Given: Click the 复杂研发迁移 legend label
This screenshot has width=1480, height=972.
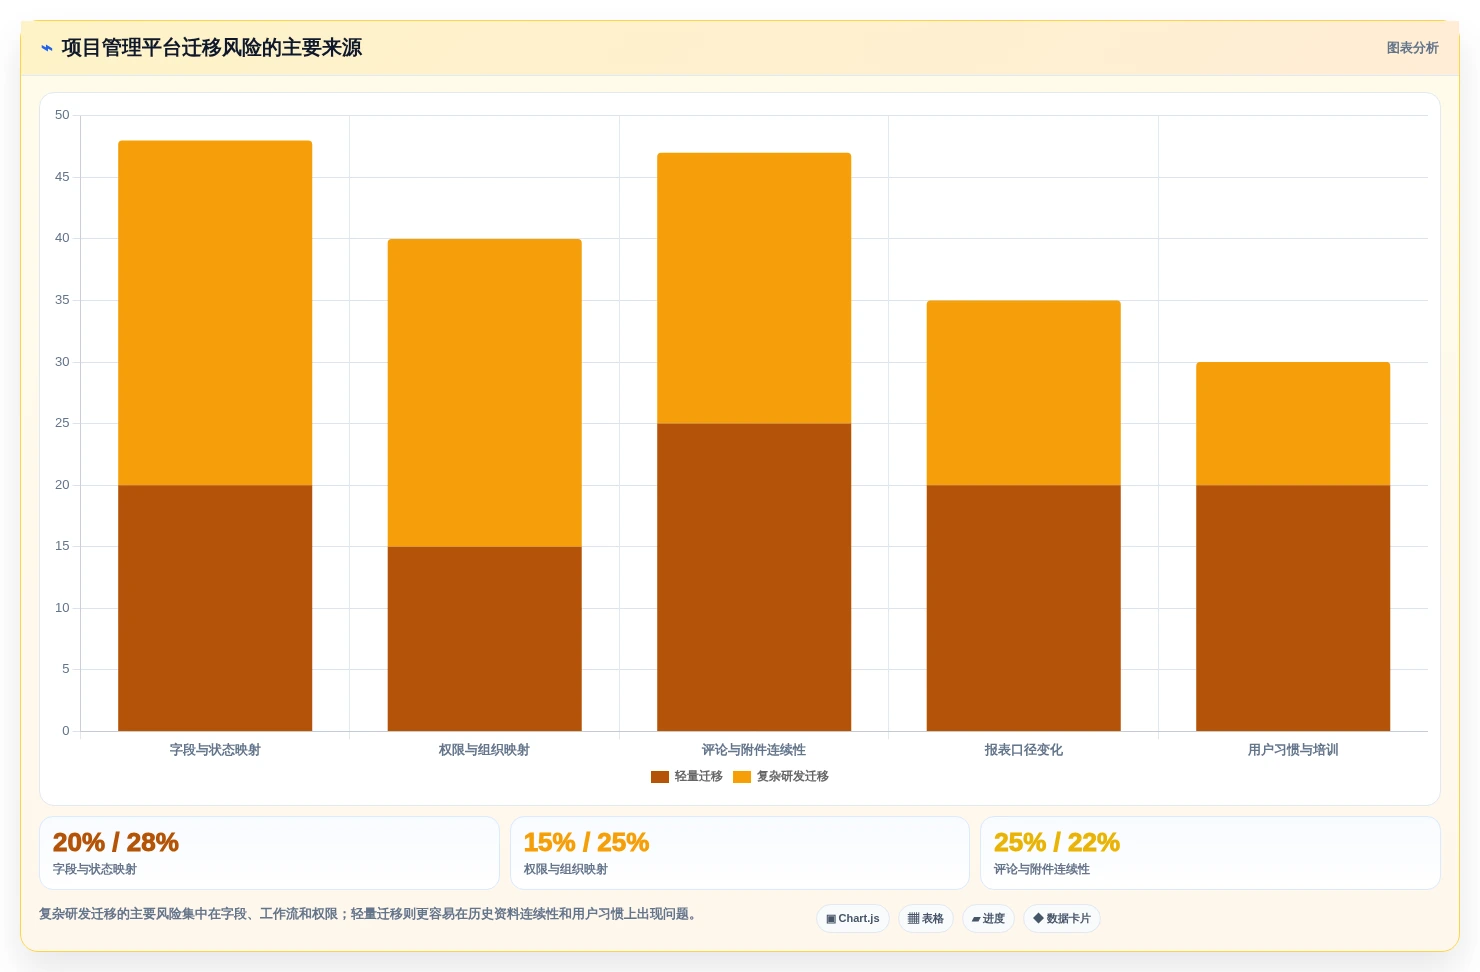Looking at the screenshot, I should point(792,777).
